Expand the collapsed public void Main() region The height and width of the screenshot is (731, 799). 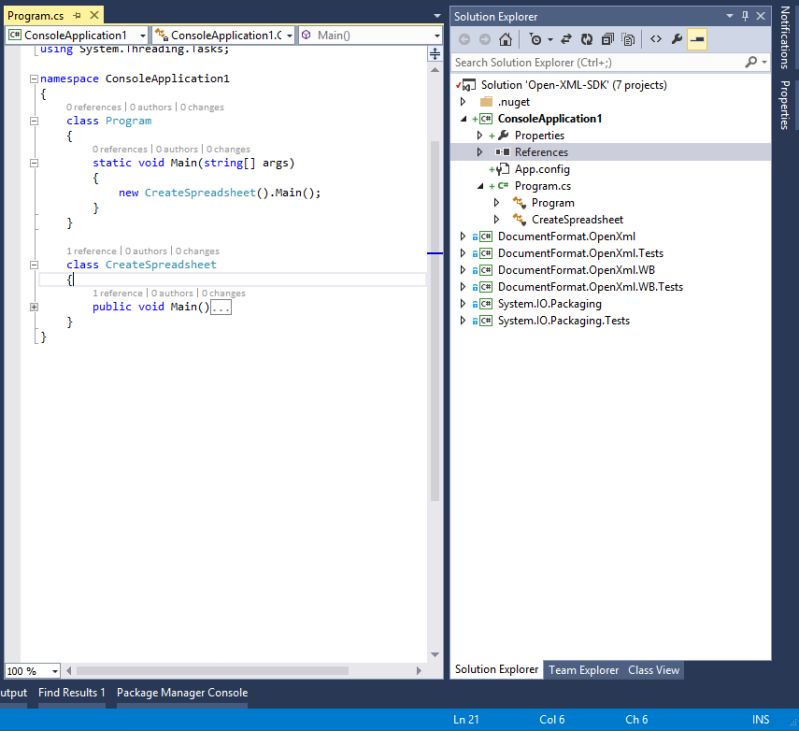(x=34, y=307)
